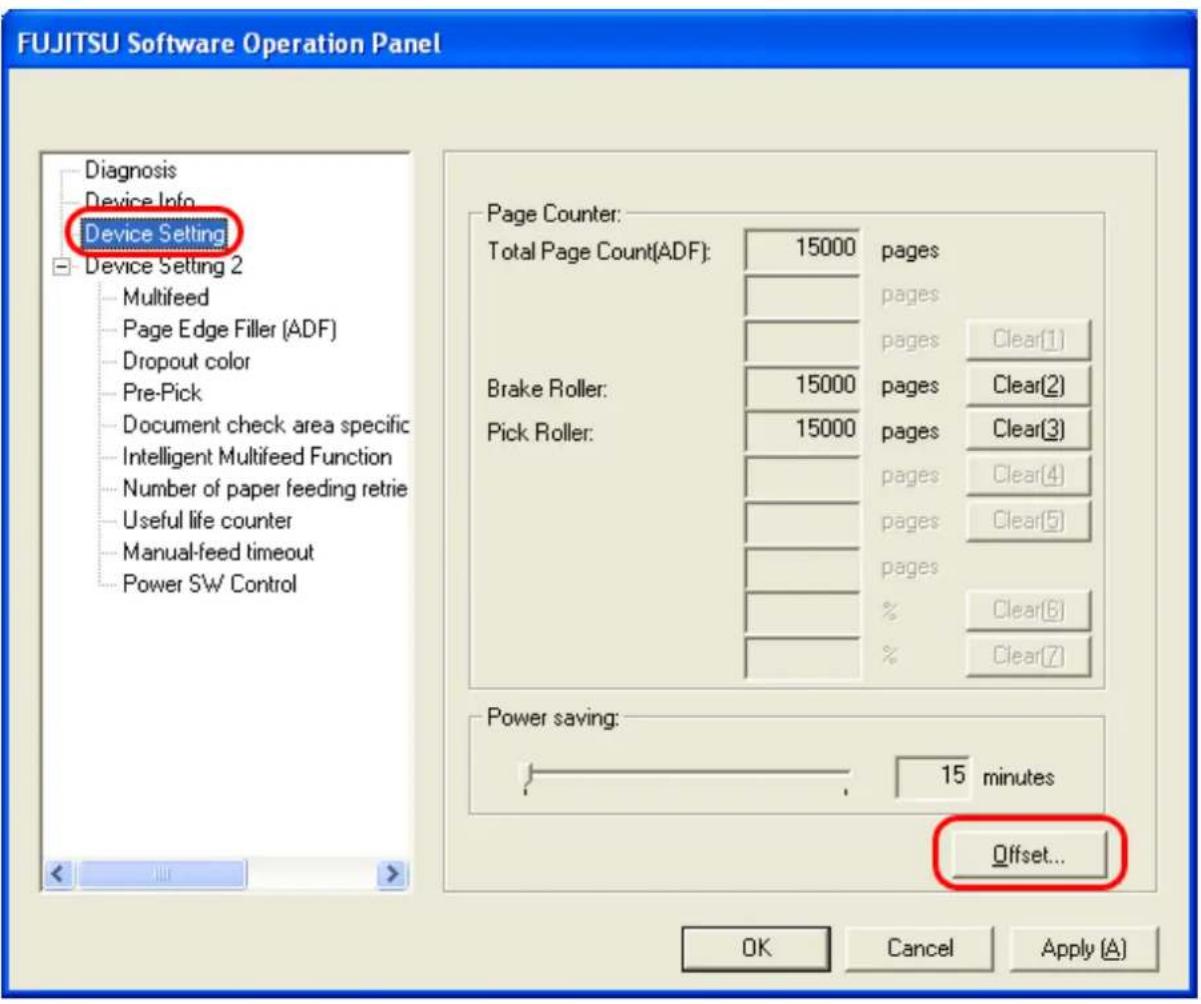Open Document check area specification
The height and width of the screenshot is (1004, 1201).
(266, 425)
